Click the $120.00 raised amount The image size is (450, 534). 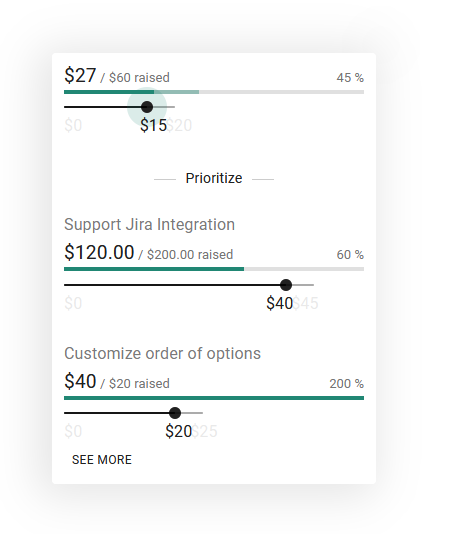[99, 252]
